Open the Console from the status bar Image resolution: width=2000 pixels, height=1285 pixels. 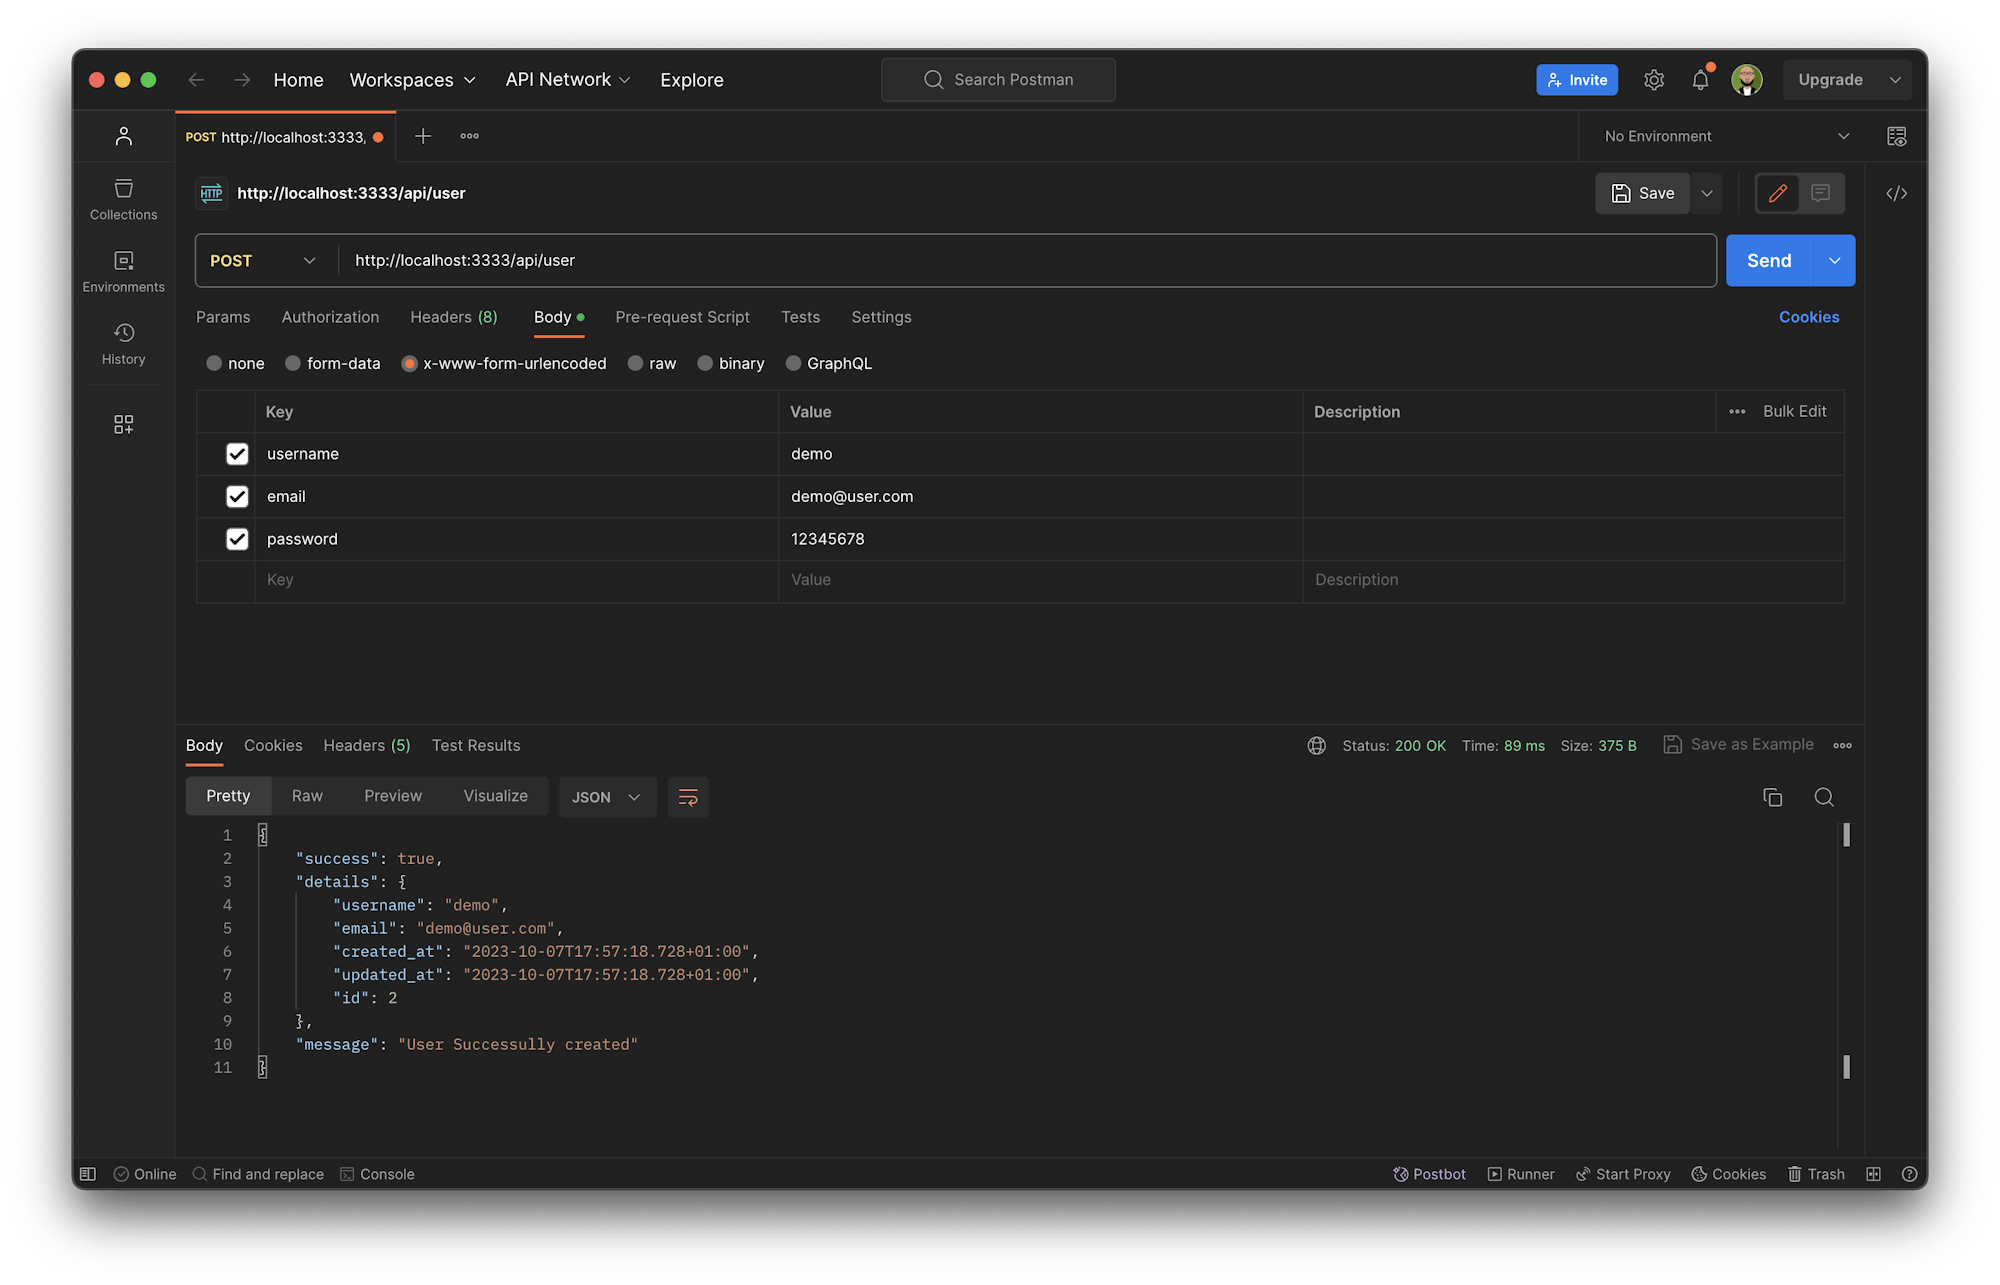click(x=377, y=1173)
